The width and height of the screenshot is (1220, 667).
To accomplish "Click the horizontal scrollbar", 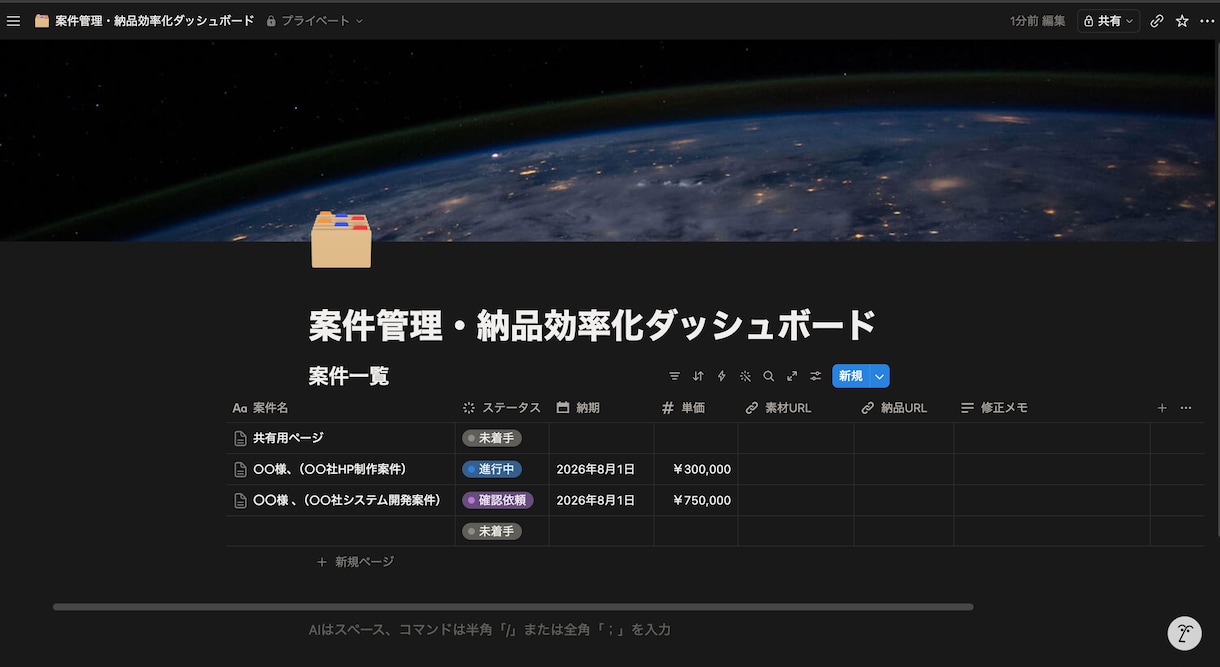I will [x=513, y=607].
